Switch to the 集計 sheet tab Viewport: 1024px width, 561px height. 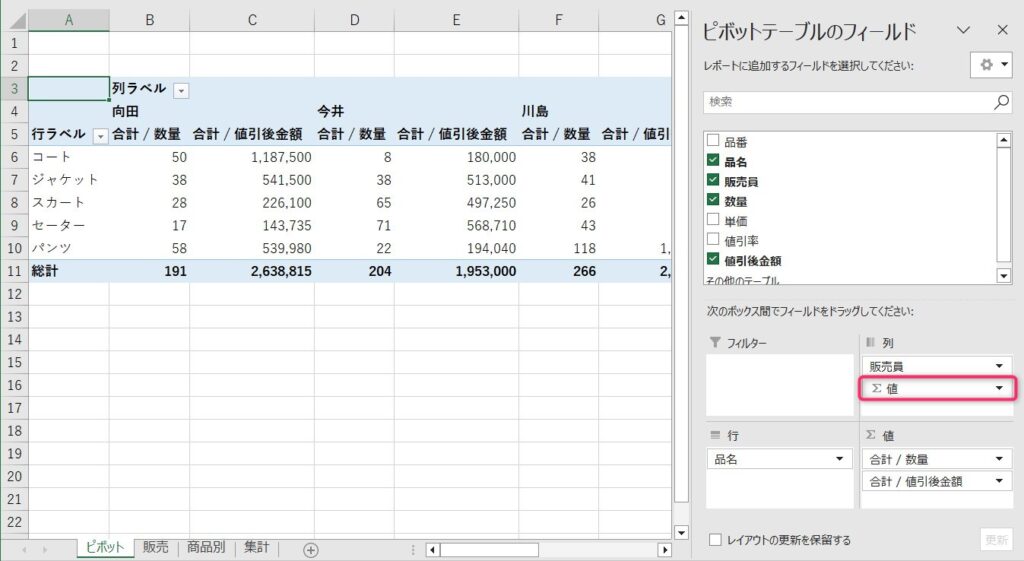coord(257,548)
